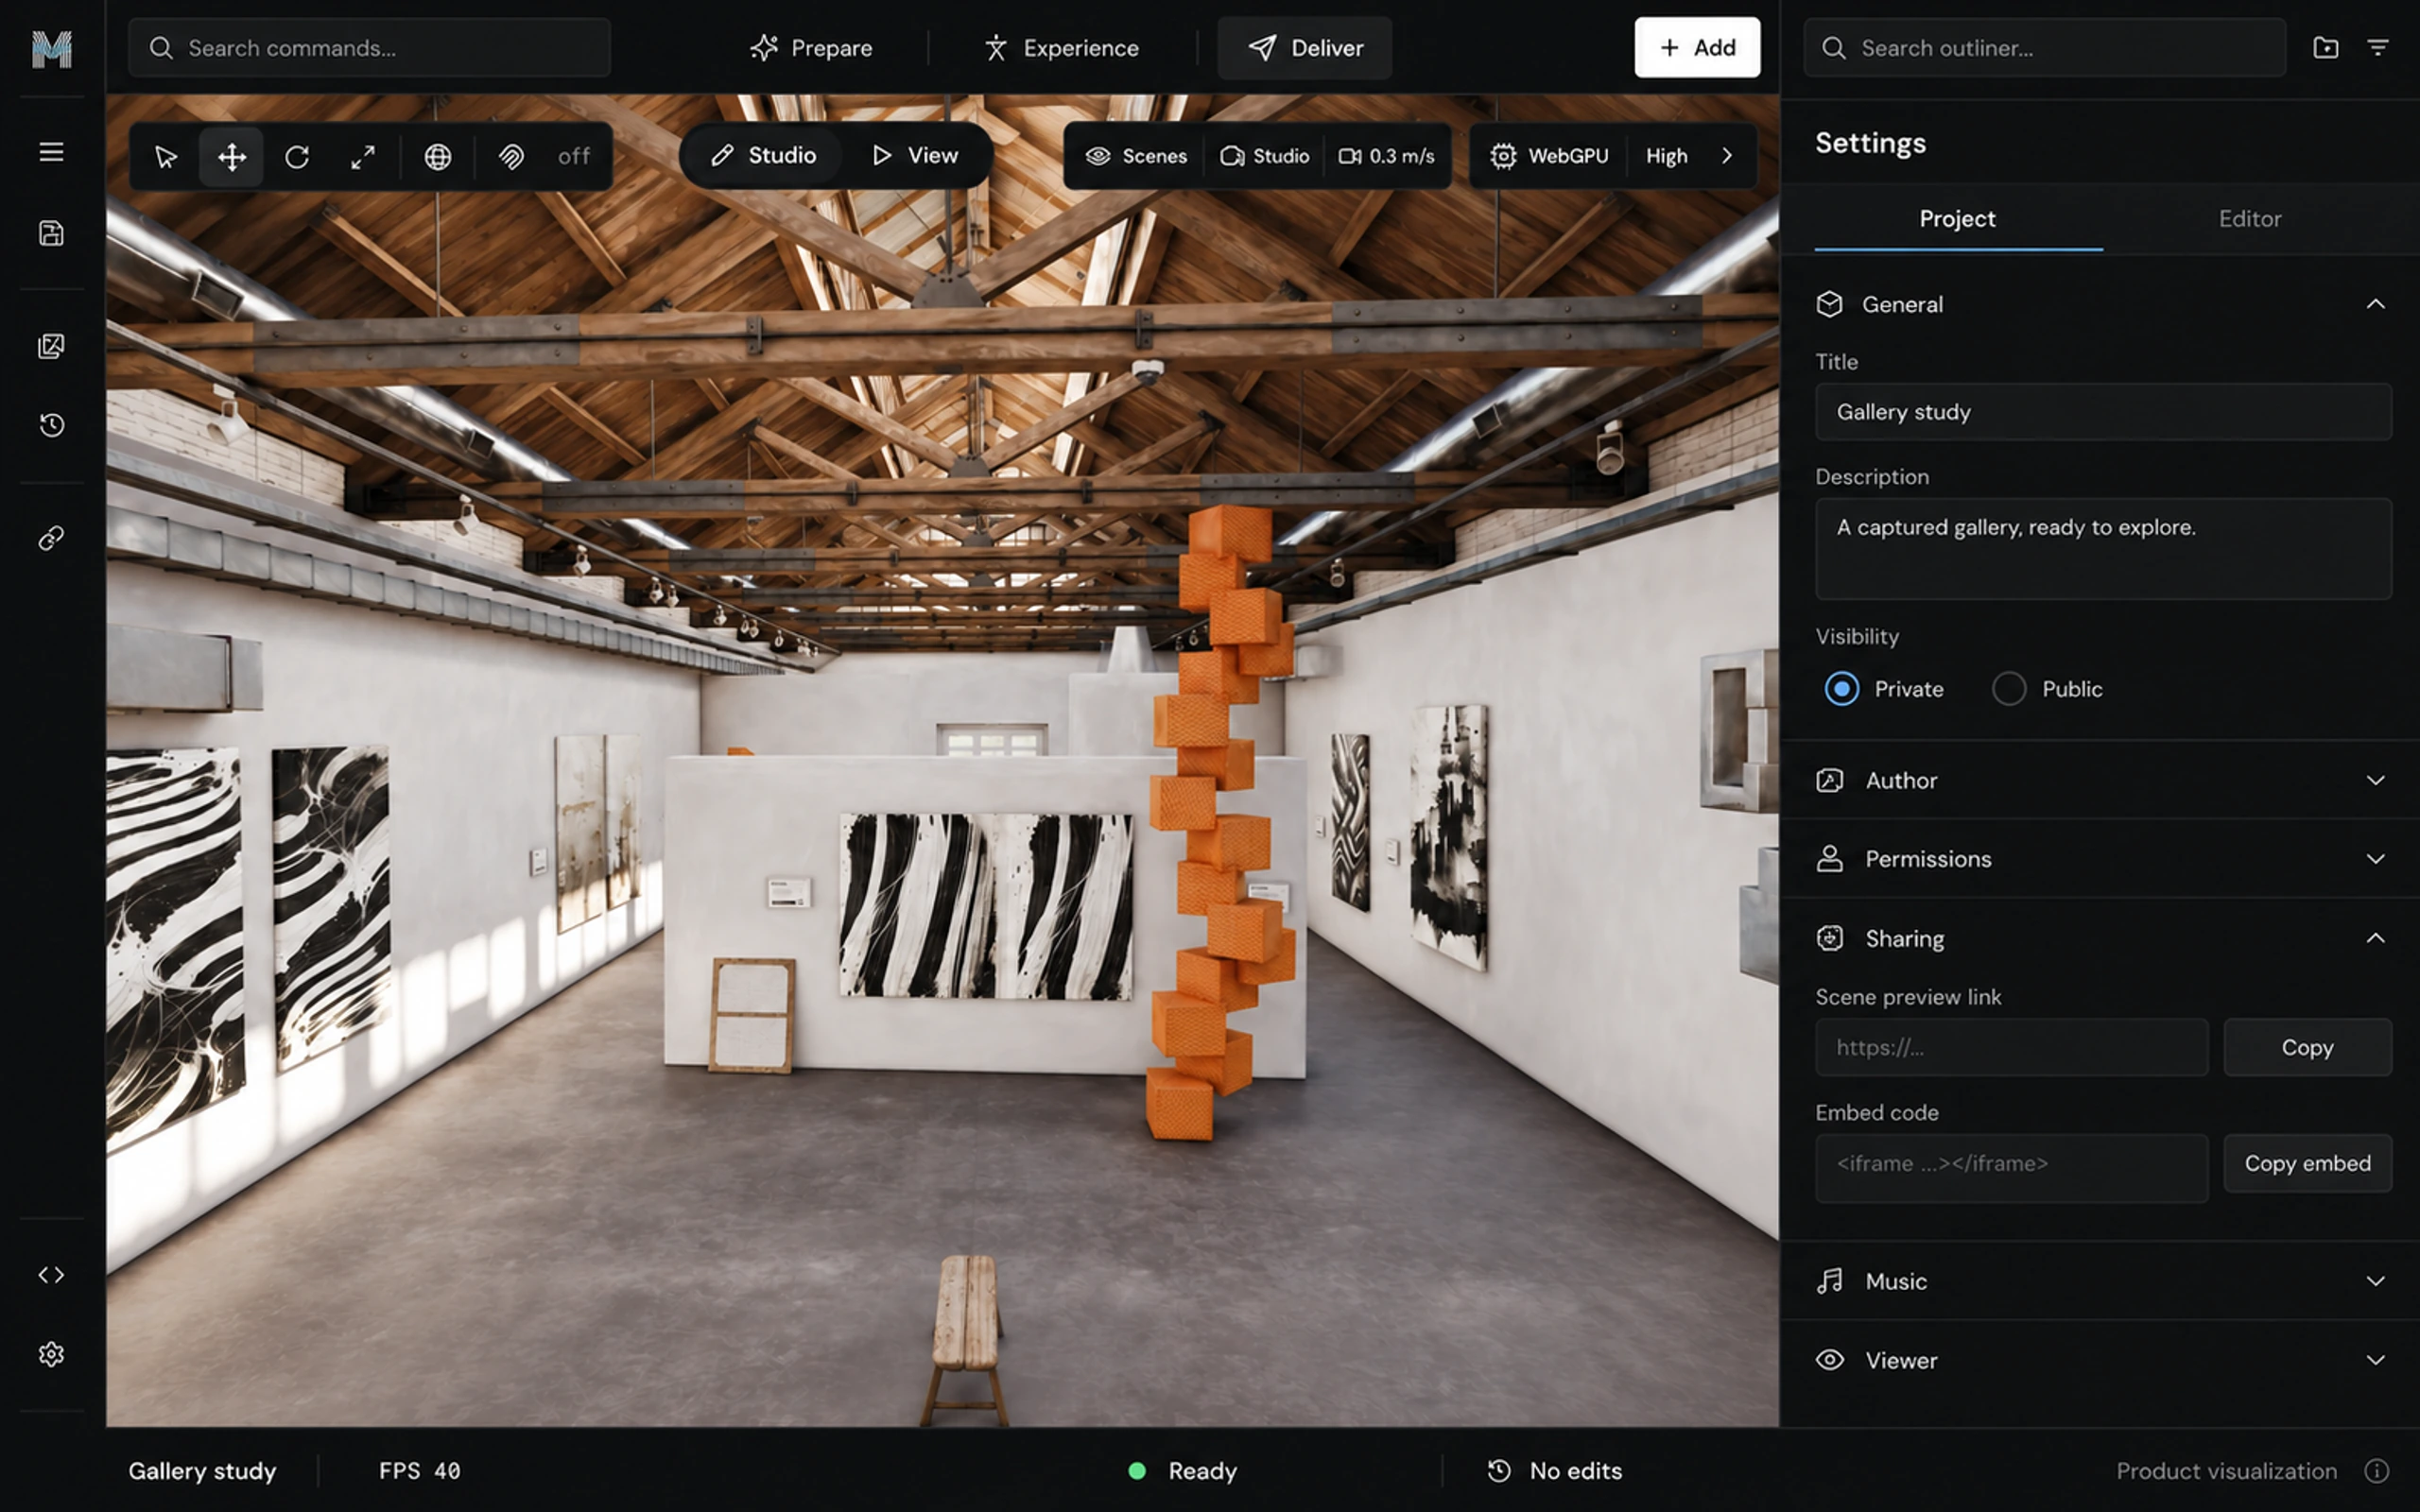2420x1512 pixels.
Task: Select the Public visibility option
Action: (x=2047, y=689)
